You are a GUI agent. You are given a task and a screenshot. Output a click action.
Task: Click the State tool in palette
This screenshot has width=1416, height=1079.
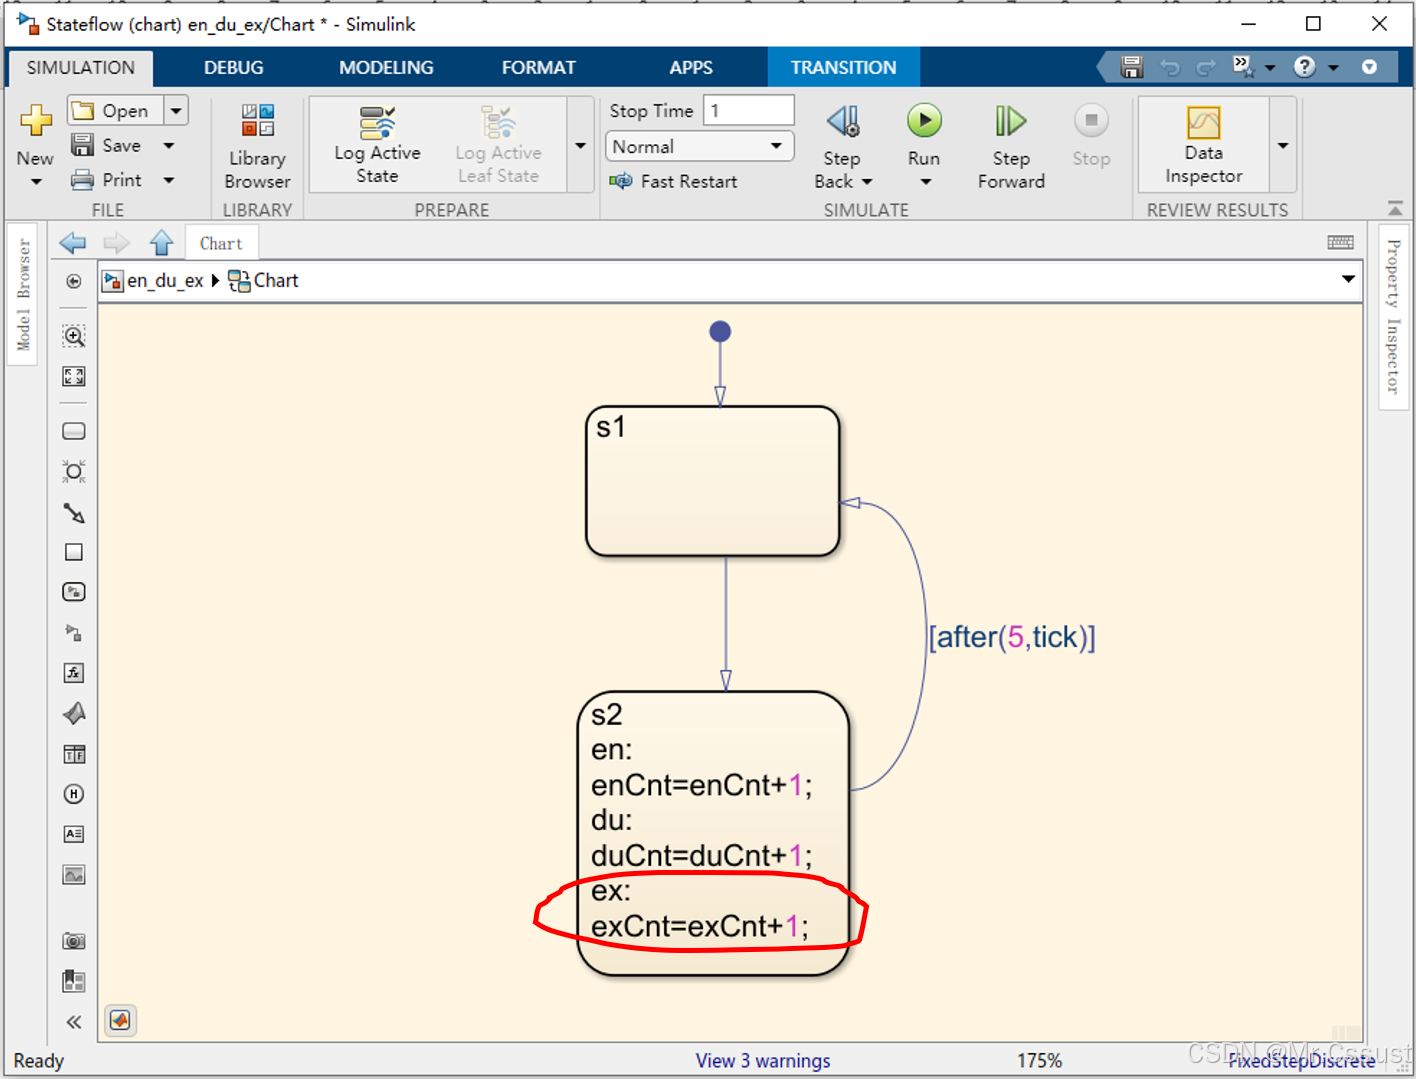74,431
